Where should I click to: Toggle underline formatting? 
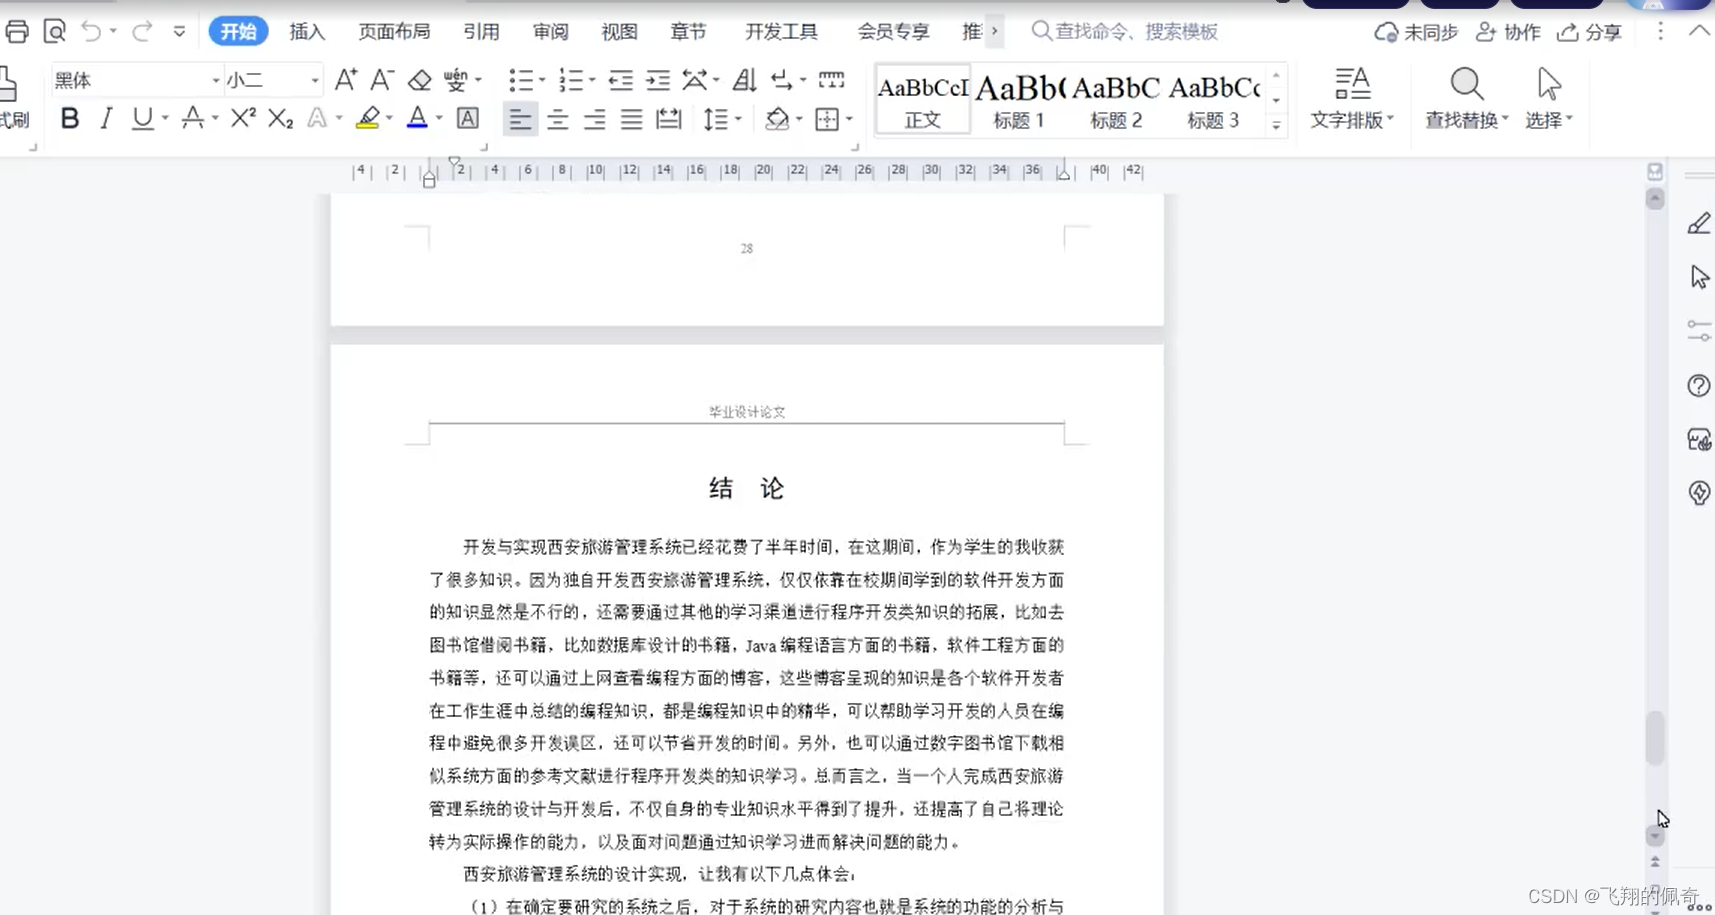click(143, 119)
